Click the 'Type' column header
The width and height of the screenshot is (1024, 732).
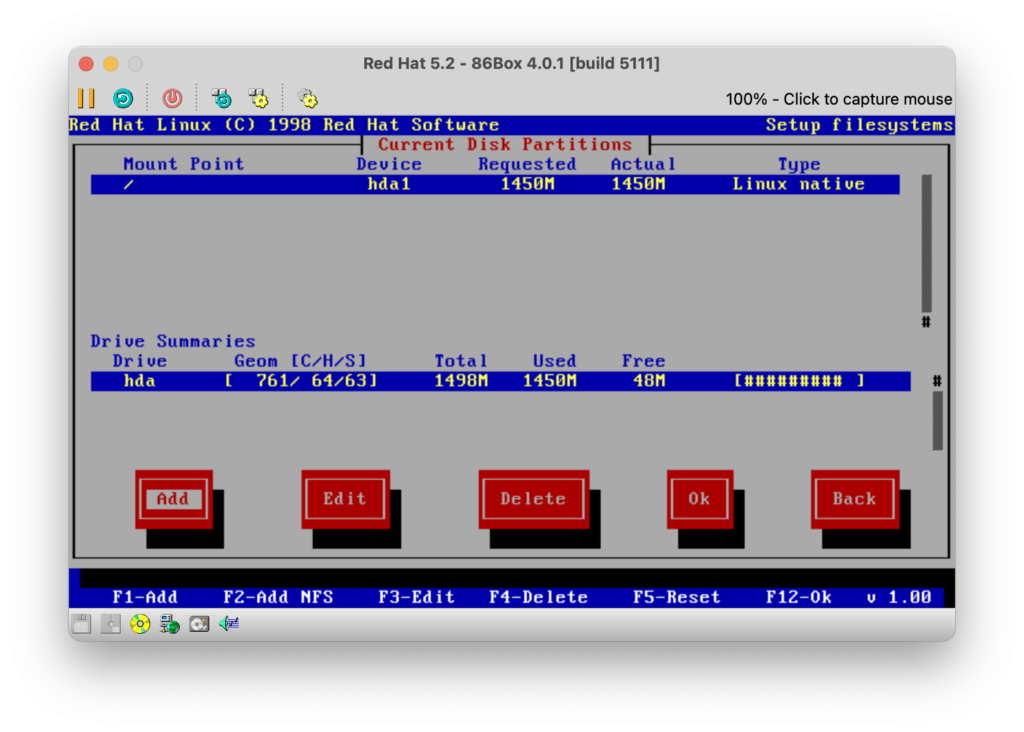(x=799, y=165)
